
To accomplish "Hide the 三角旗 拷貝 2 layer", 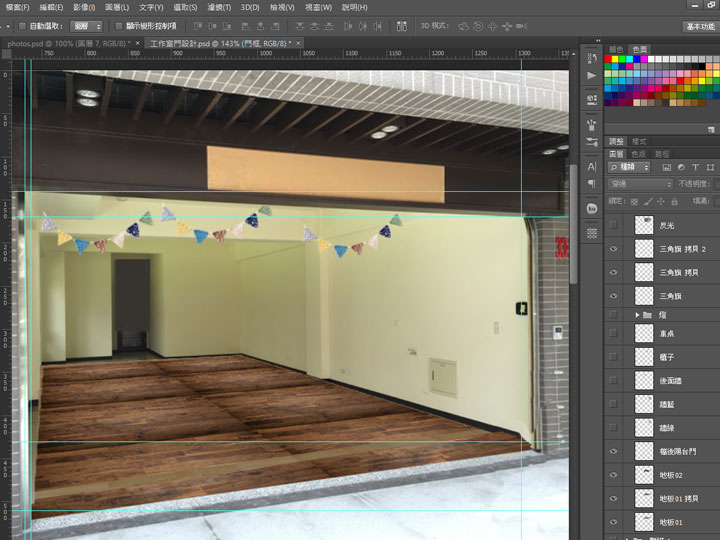I will [x=614, y=249].
